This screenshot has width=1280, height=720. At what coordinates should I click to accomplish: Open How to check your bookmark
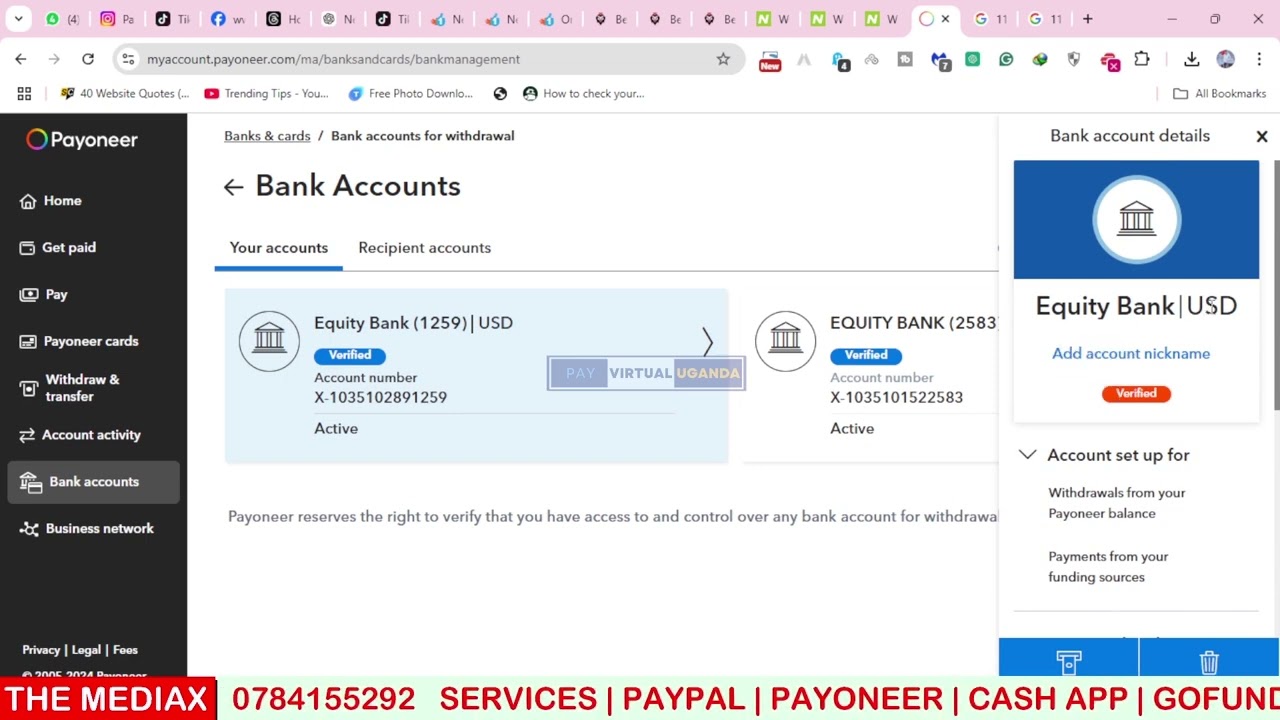coord(583,94)
